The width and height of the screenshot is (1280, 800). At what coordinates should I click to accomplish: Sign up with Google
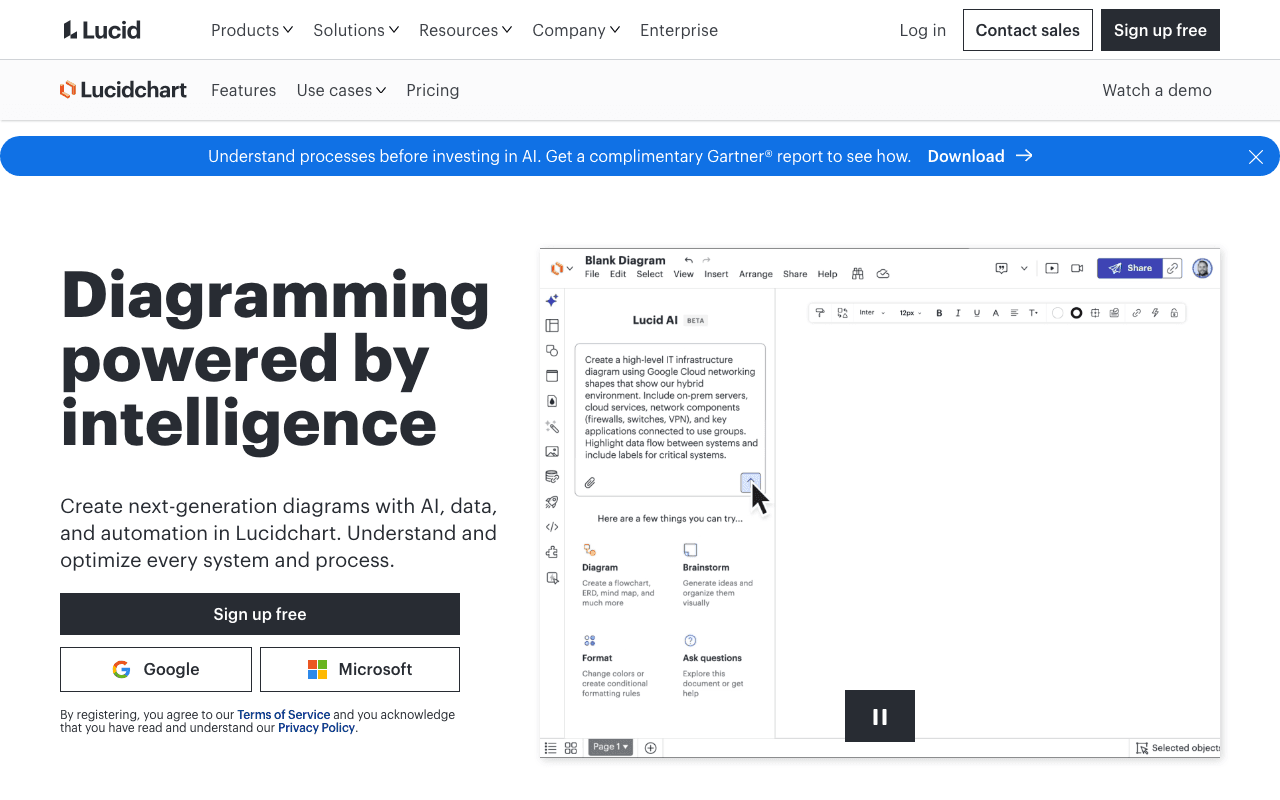pyautogui.click(x=156, y=669)
